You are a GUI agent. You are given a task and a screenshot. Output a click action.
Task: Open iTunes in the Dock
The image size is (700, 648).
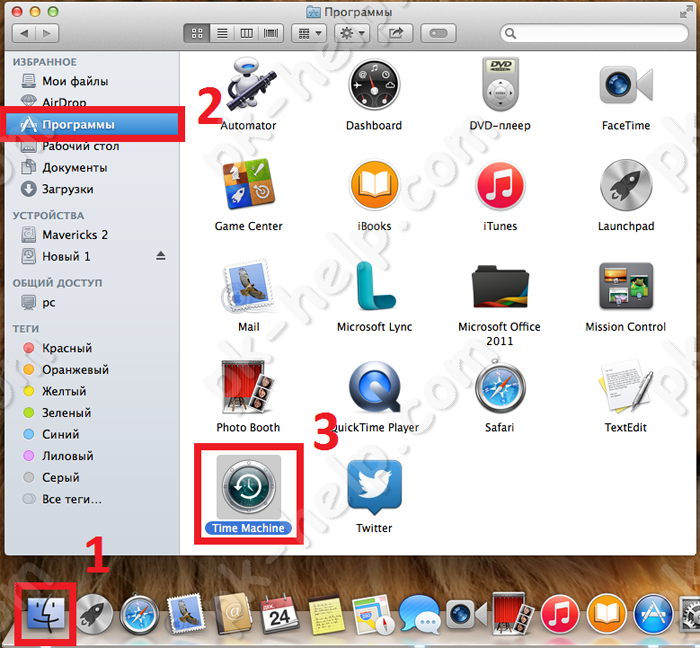(x=560, y=614)
